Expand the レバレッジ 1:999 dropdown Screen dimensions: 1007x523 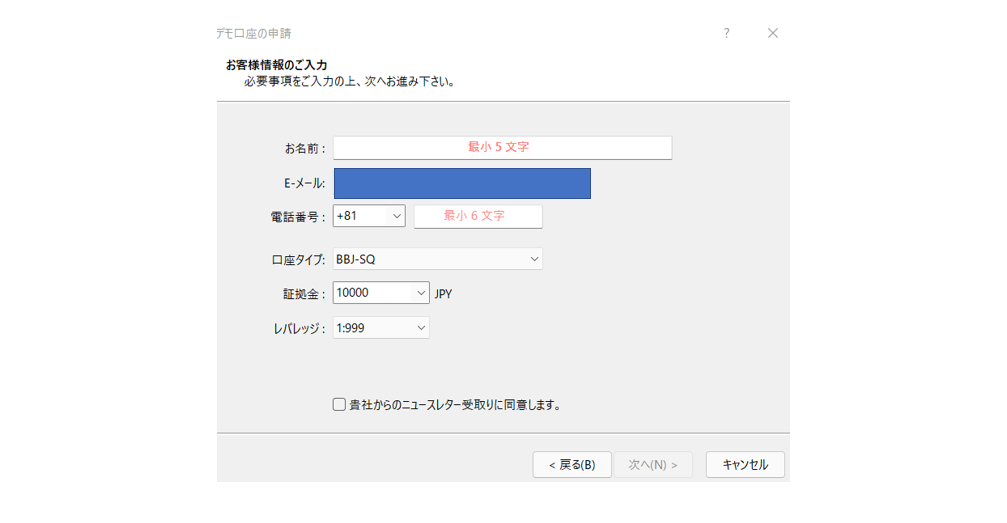(420, 327)
